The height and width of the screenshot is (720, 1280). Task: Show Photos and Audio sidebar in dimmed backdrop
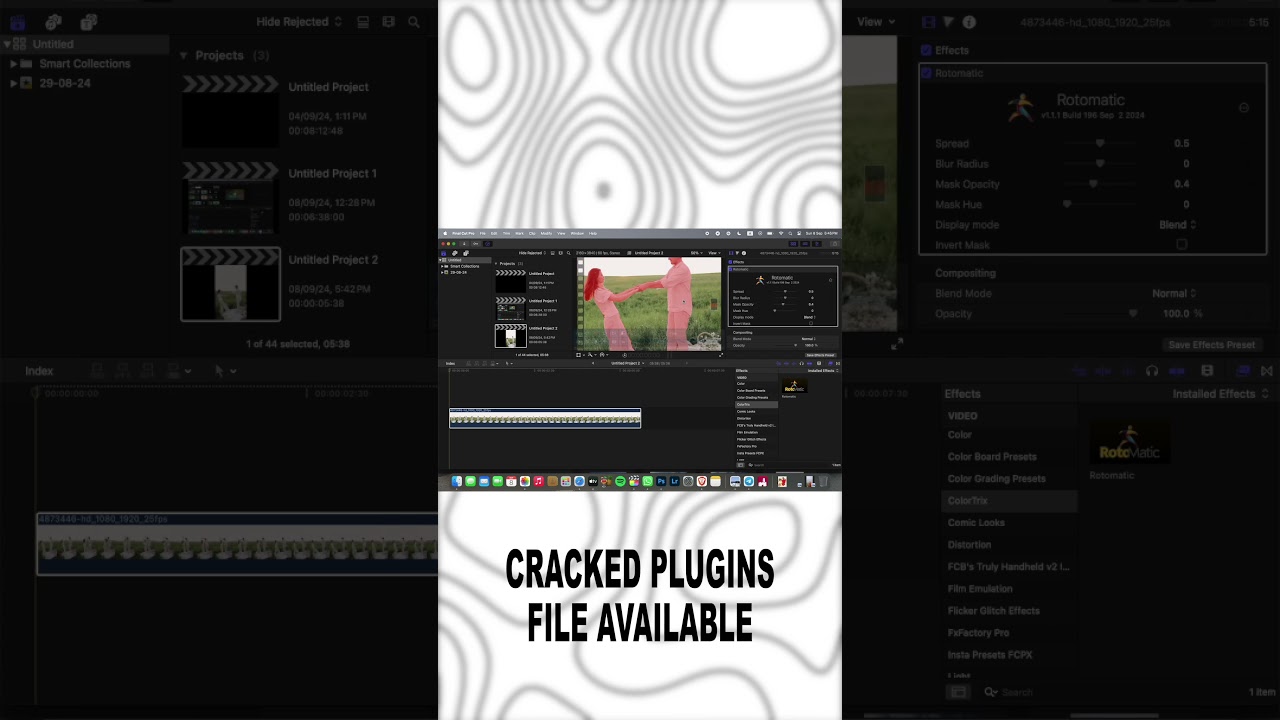(53, 21)
